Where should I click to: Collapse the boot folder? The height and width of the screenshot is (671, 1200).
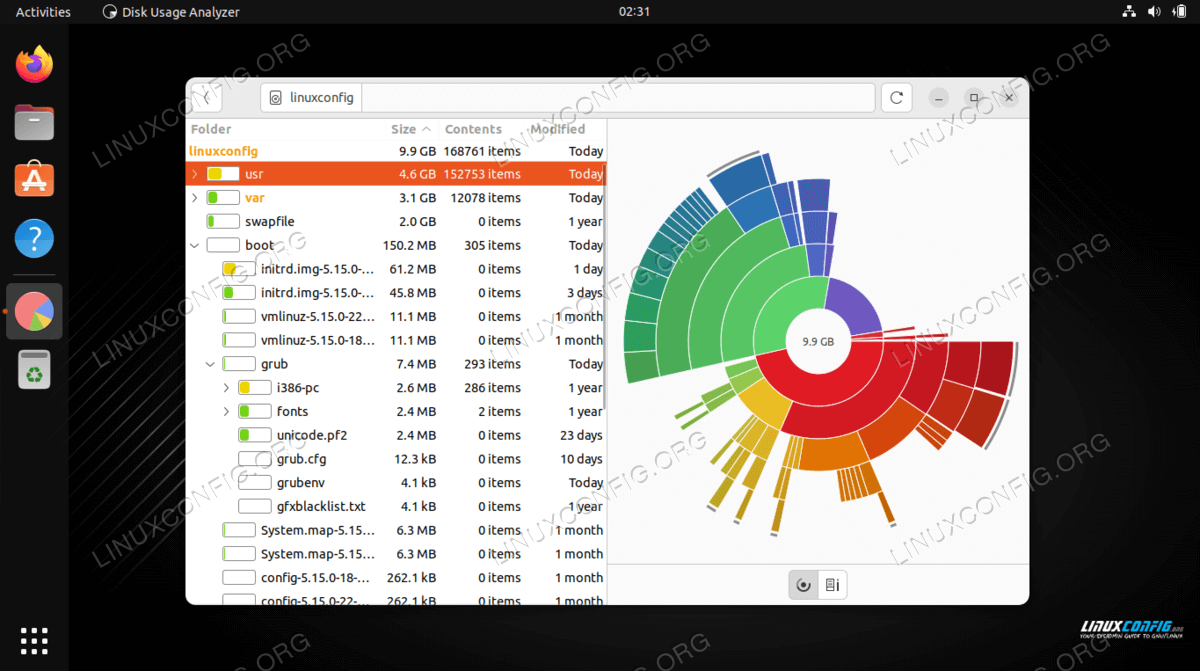[x=195, y=245]
